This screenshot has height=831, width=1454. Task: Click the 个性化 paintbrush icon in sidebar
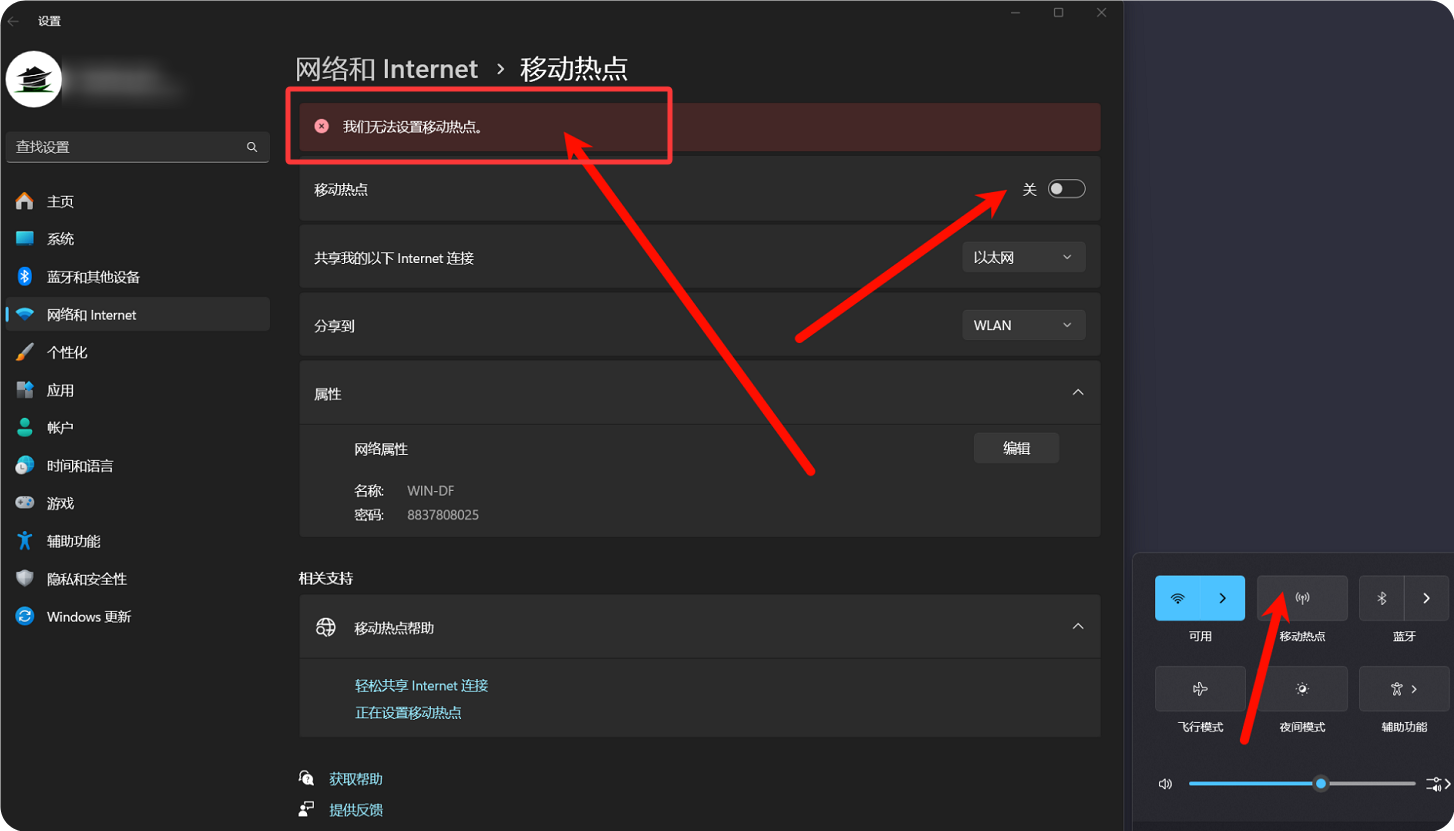pos(25,352)
